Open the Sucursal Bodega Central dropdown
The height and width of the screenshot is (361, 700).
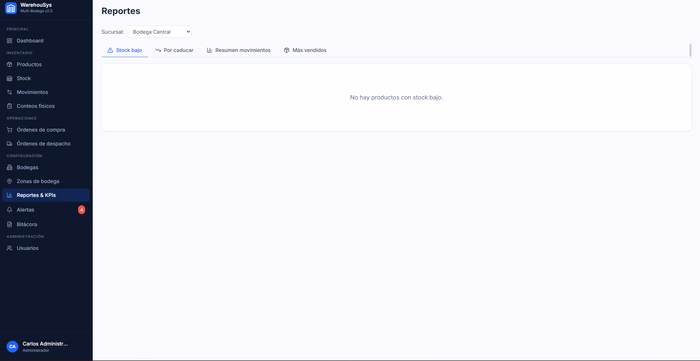(159, 32)
